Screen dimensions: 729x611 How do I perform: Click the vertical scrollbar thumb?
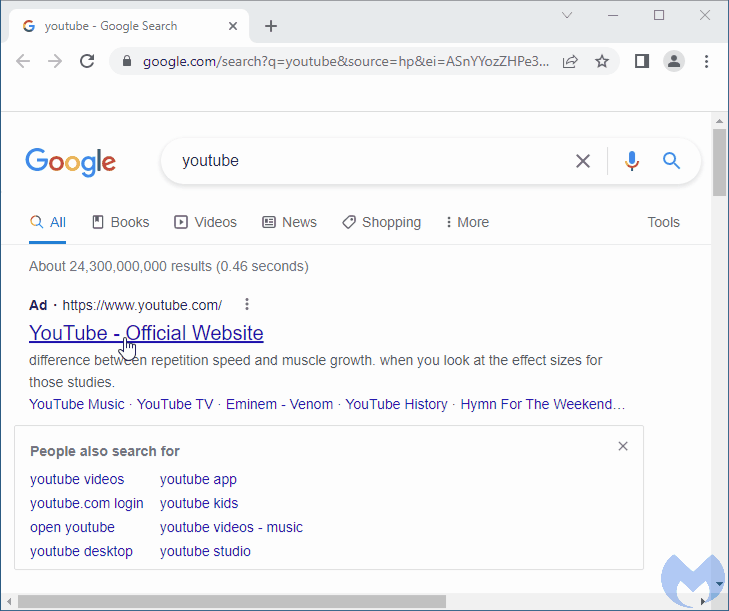tap(719, 162)
